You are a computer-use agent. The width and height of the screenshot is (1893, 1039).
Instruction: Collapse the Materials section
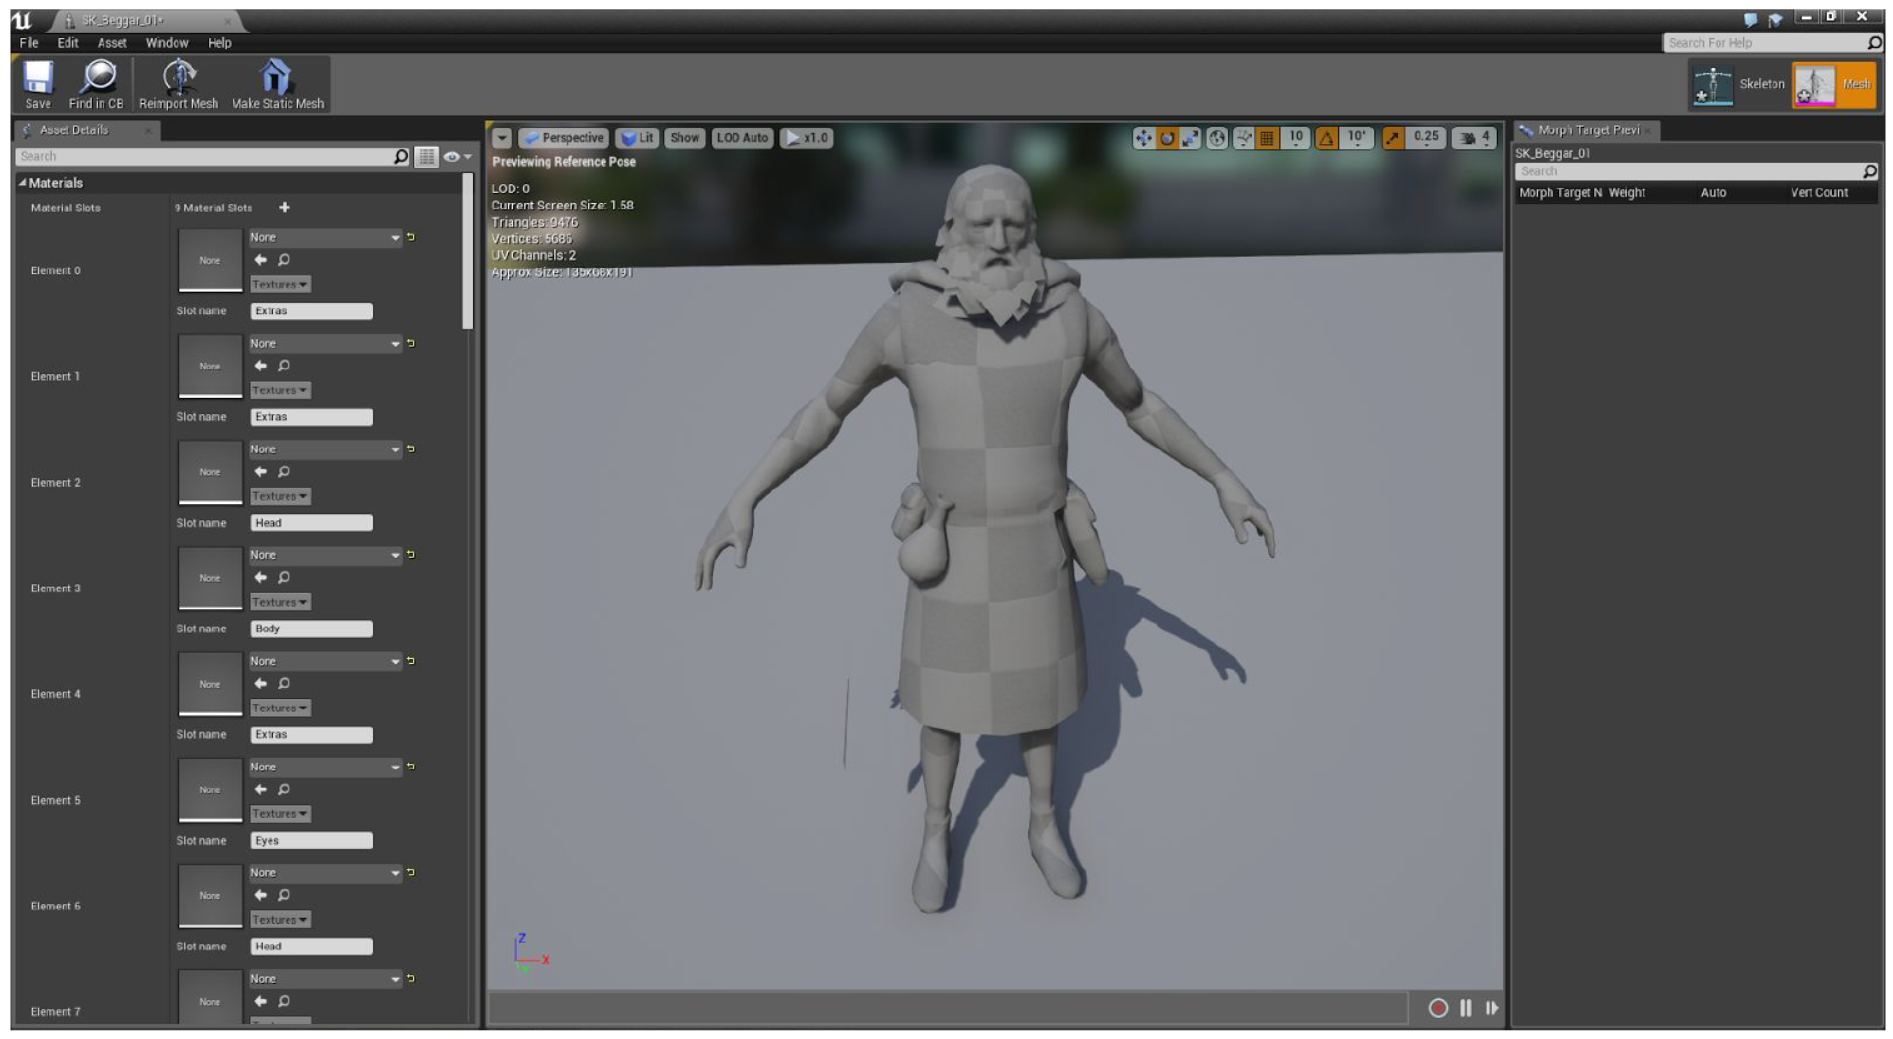(23, 183)
